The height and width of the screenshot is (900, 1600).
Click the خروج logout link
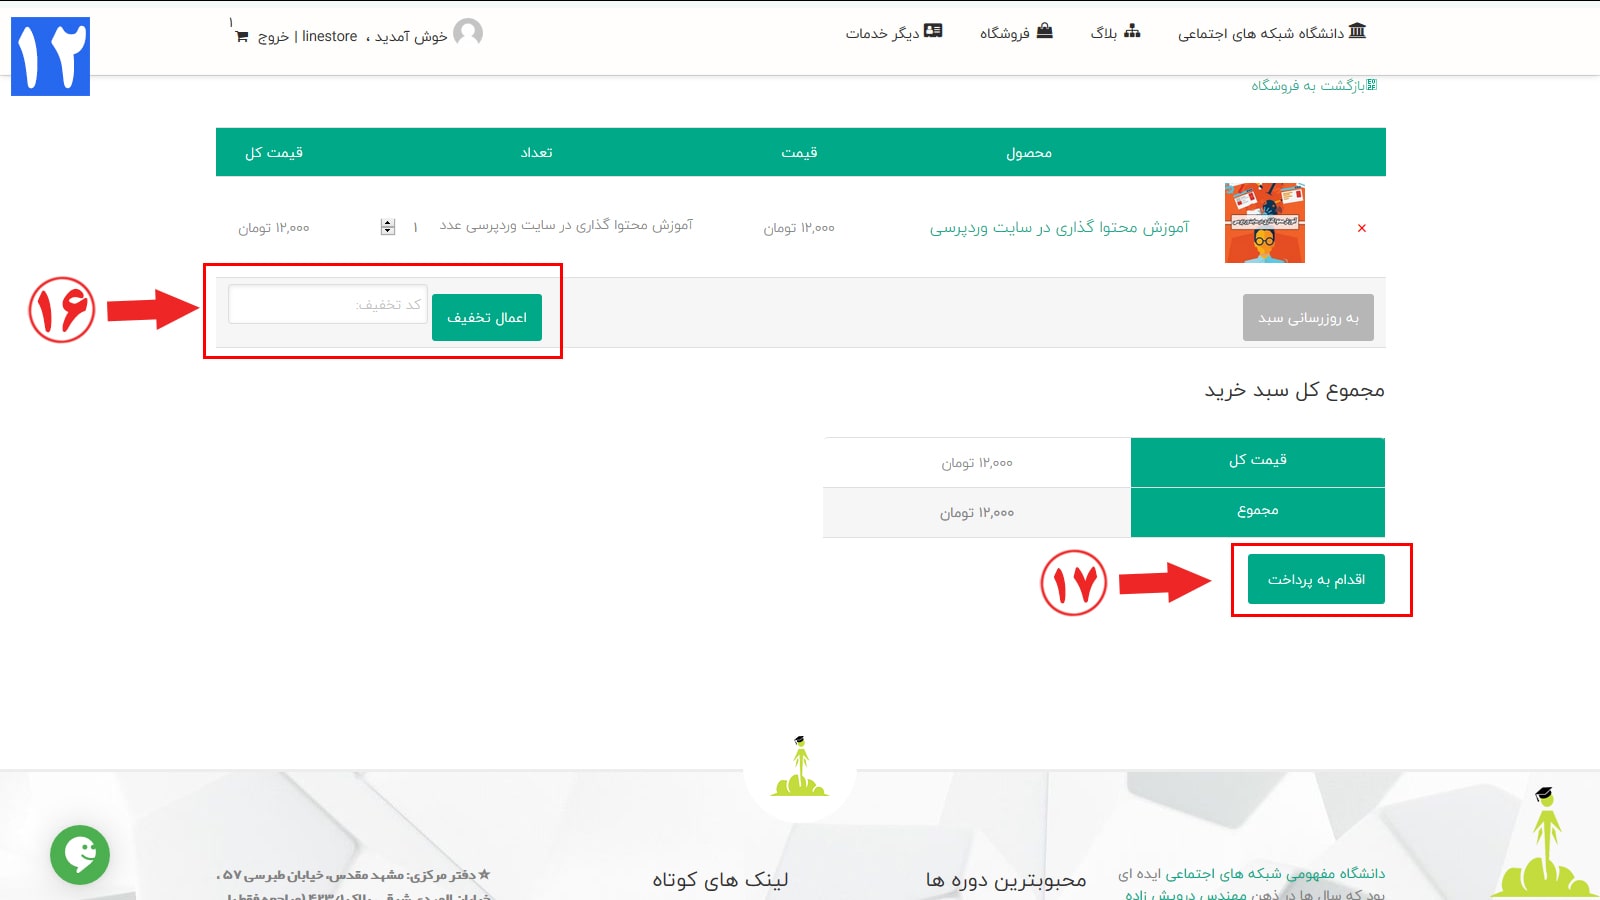(x=273, y=37)
